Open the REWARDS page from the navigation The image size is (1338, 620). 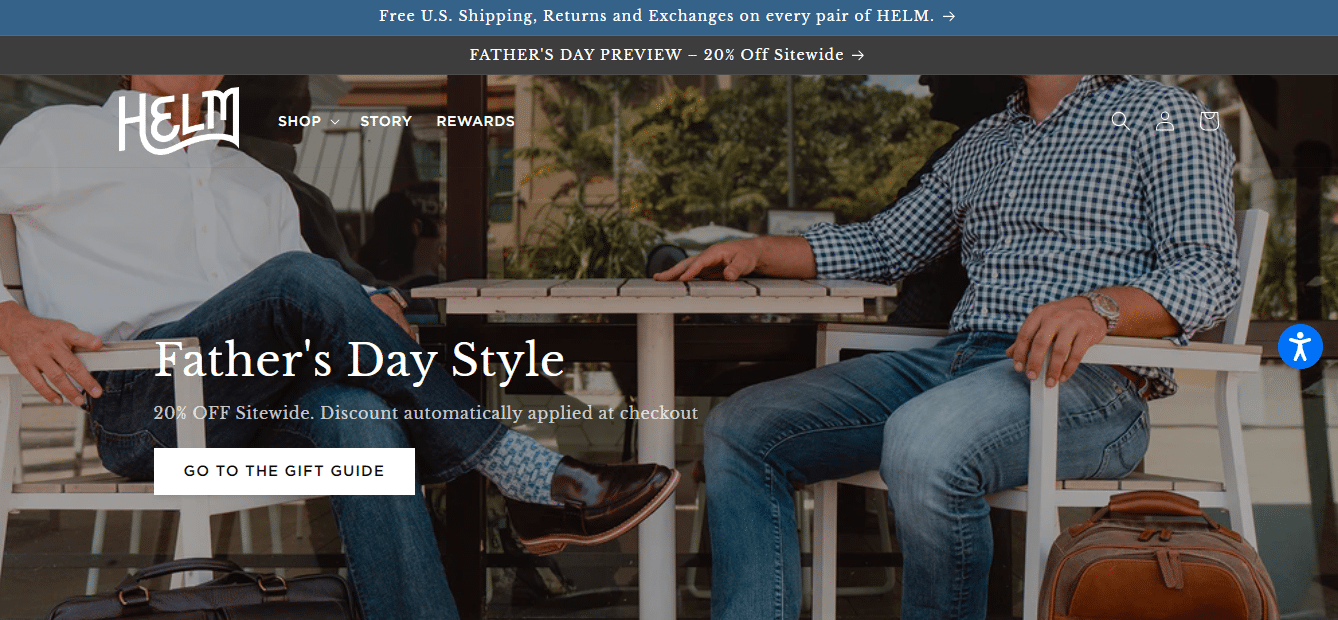point(475,121)
